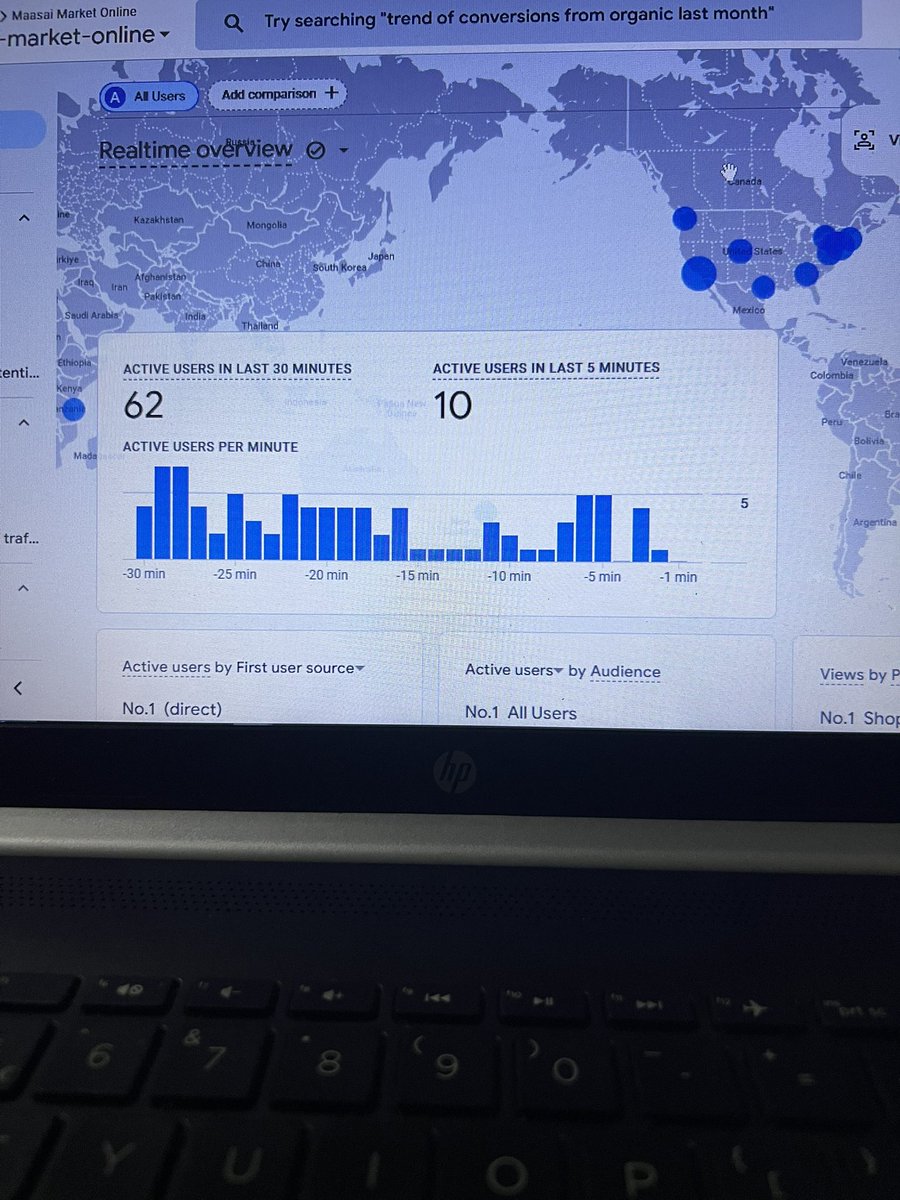Click the verified check icon beside Realtime overview
The image size is (900, 1200).
[315, 151]
